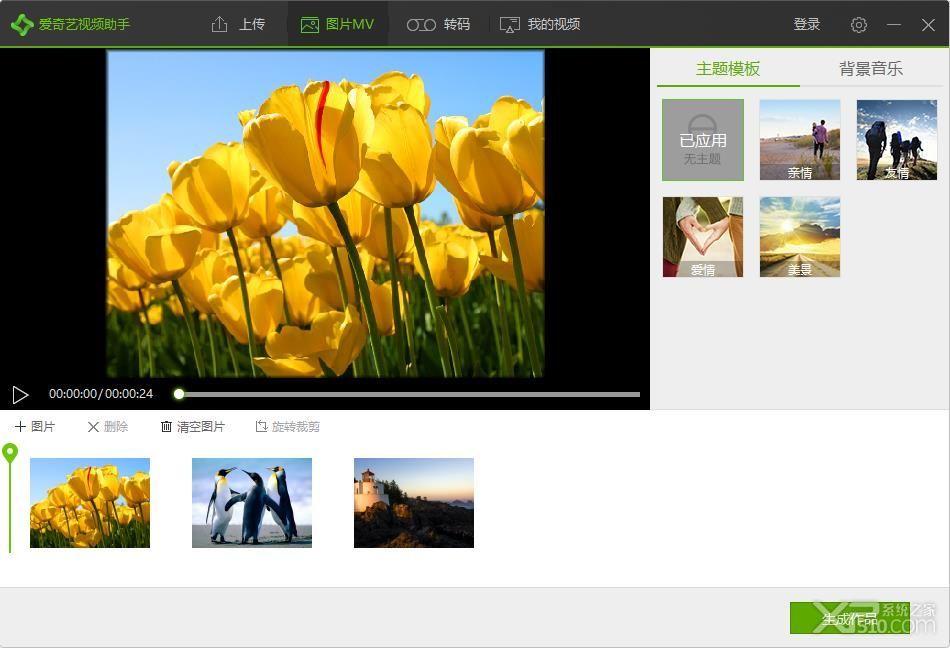Click the 登录 login link
The height and width of the screenshot is (648, 950).
tap(806, 24)
